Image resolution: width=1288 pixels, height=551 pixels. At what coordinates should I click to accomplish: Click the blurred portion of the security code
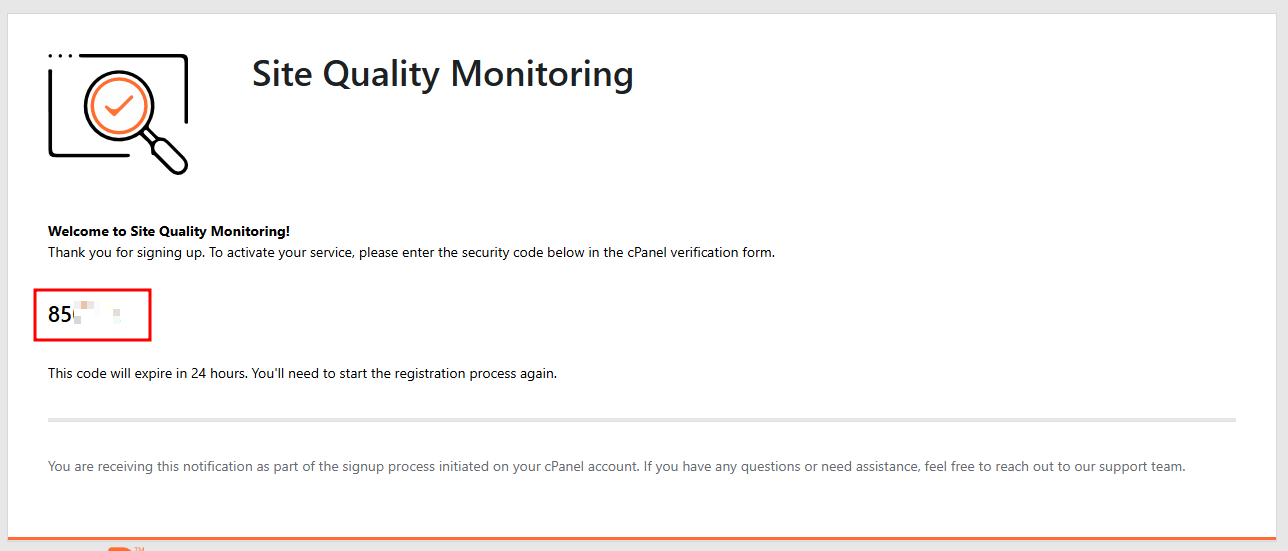pos(100,315)
